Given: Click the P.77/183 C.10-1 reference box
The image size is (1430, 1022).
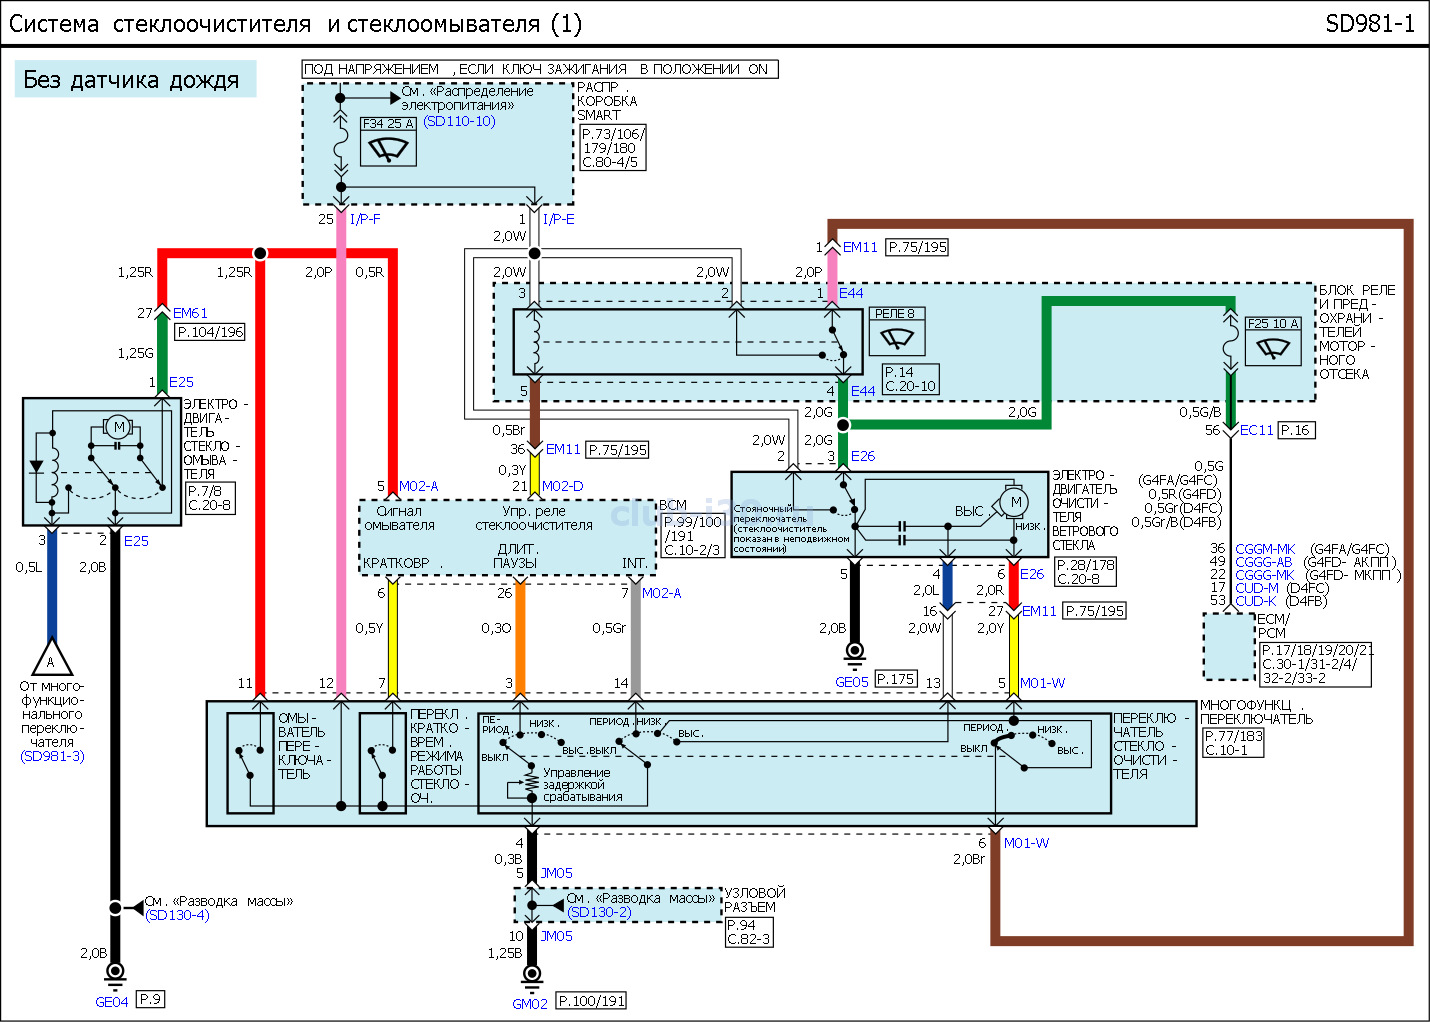Looking at the screenshot, I should (1234, 743).
